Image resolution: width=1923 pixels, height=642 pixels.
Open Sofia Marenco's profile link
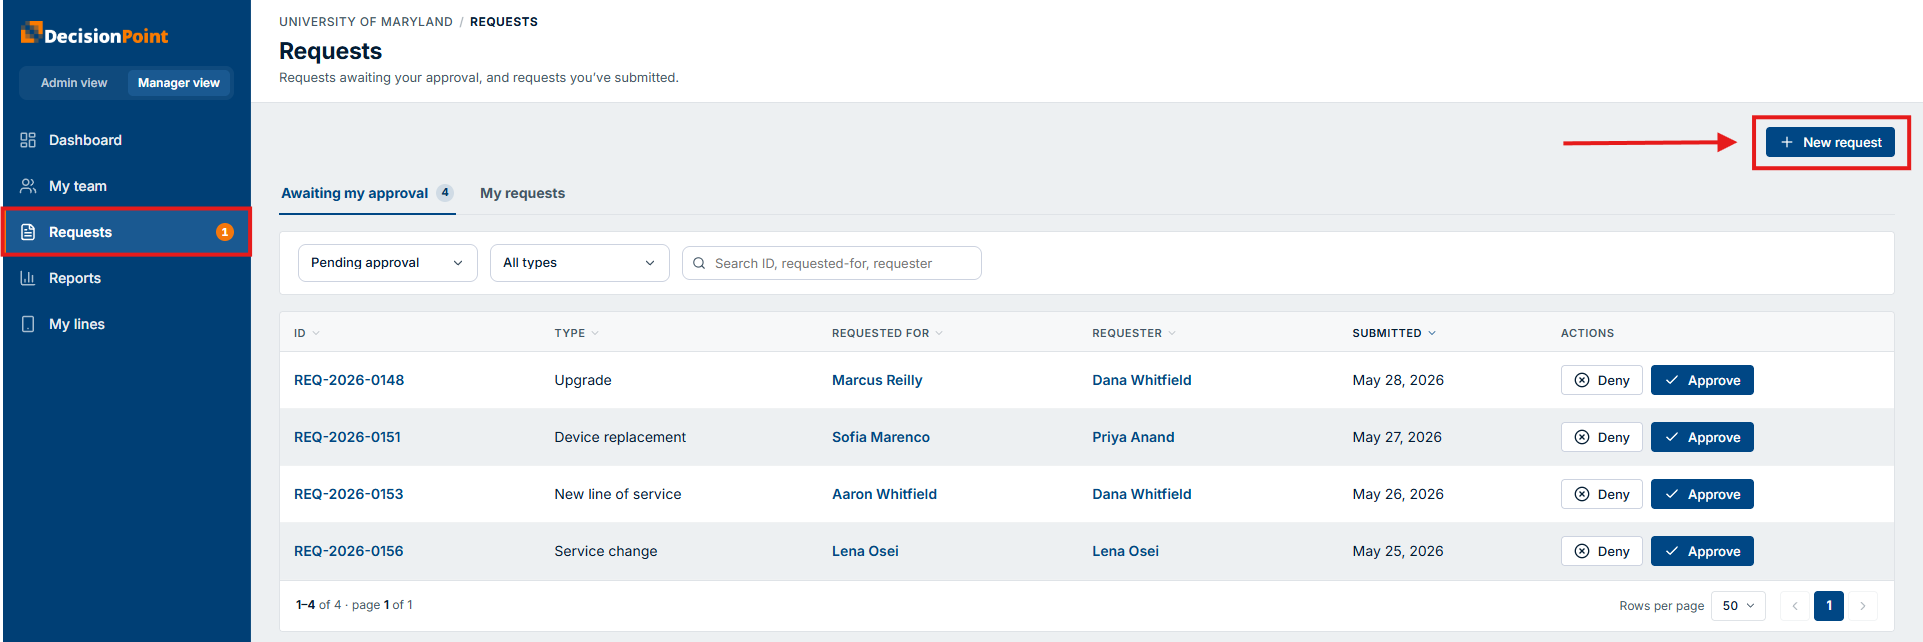point(881,437)
